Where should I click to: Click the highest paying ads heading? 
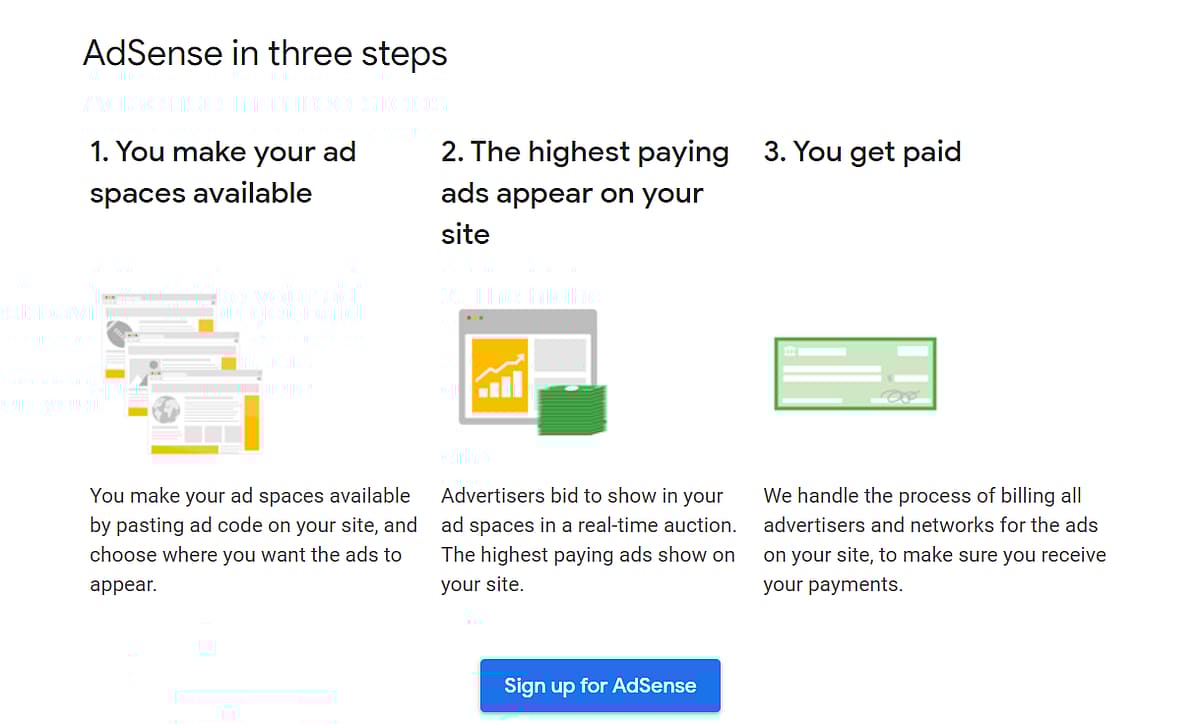click(x=585, y=192)
